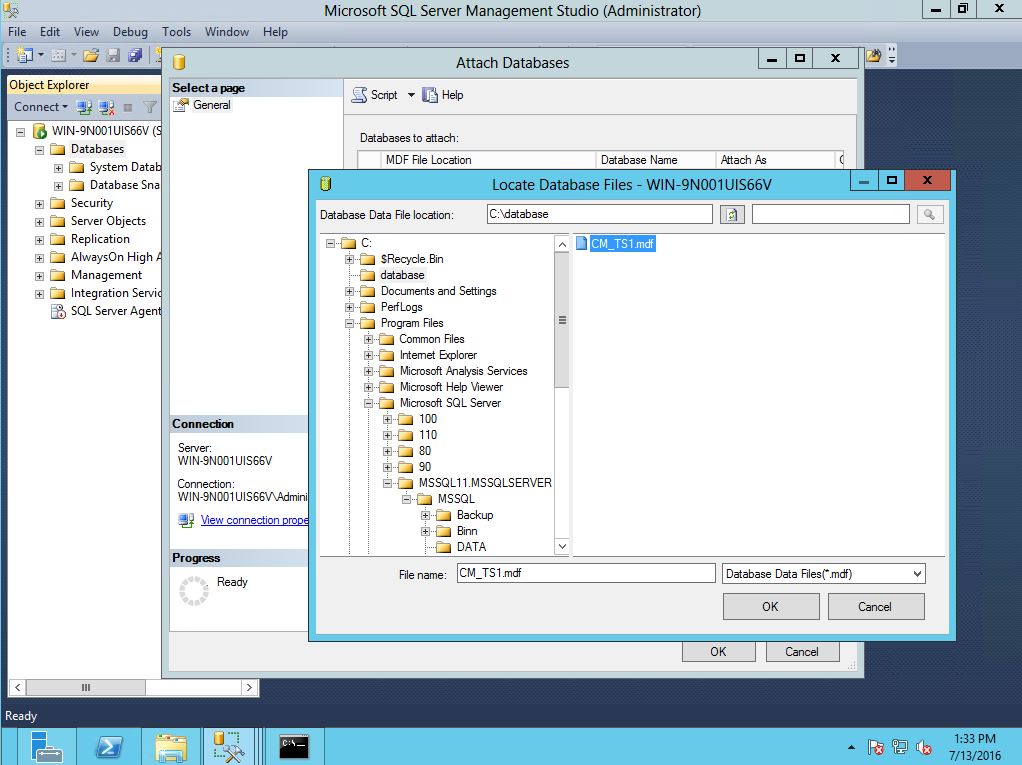Screen dimensions: 1022x765
Task: Open the View menu
Action: point(86,31)
